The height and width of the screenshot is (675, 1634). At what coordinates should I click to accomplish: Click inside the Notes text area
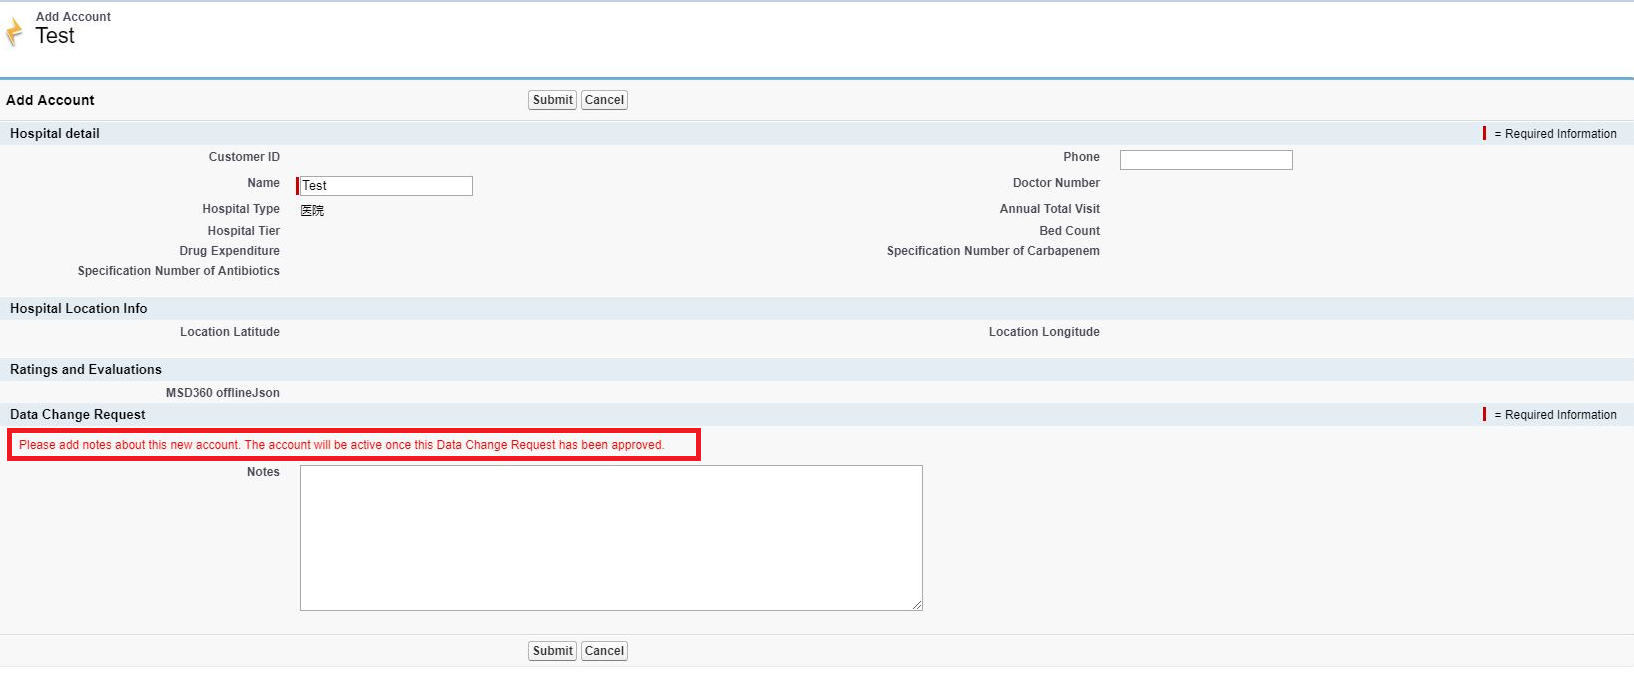pos(611,537)
